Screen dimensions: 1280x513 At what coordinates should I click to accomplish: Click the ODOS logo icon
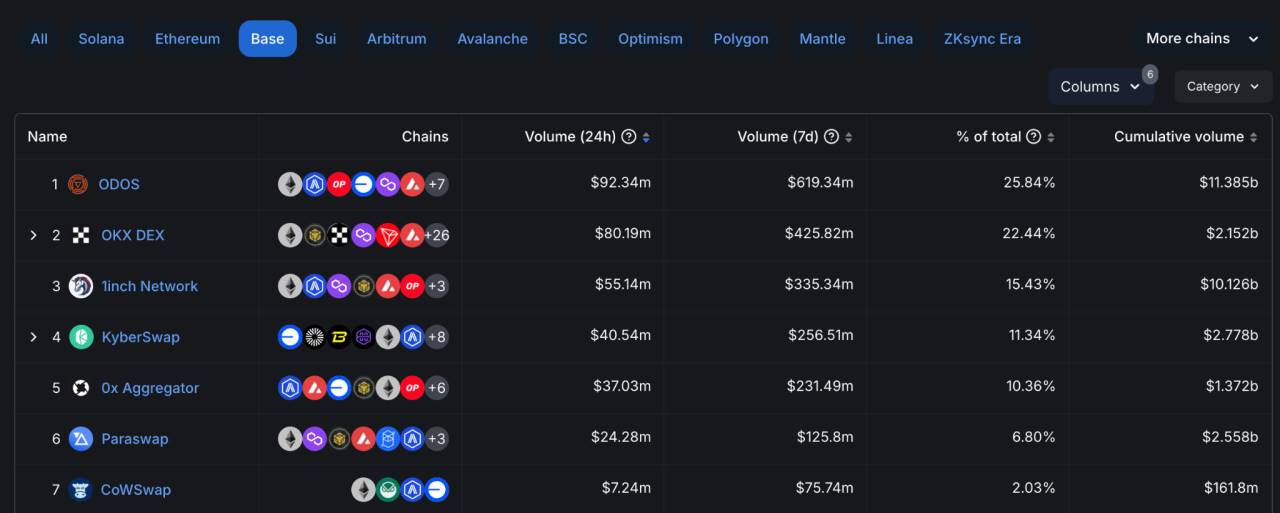point(79,184)
